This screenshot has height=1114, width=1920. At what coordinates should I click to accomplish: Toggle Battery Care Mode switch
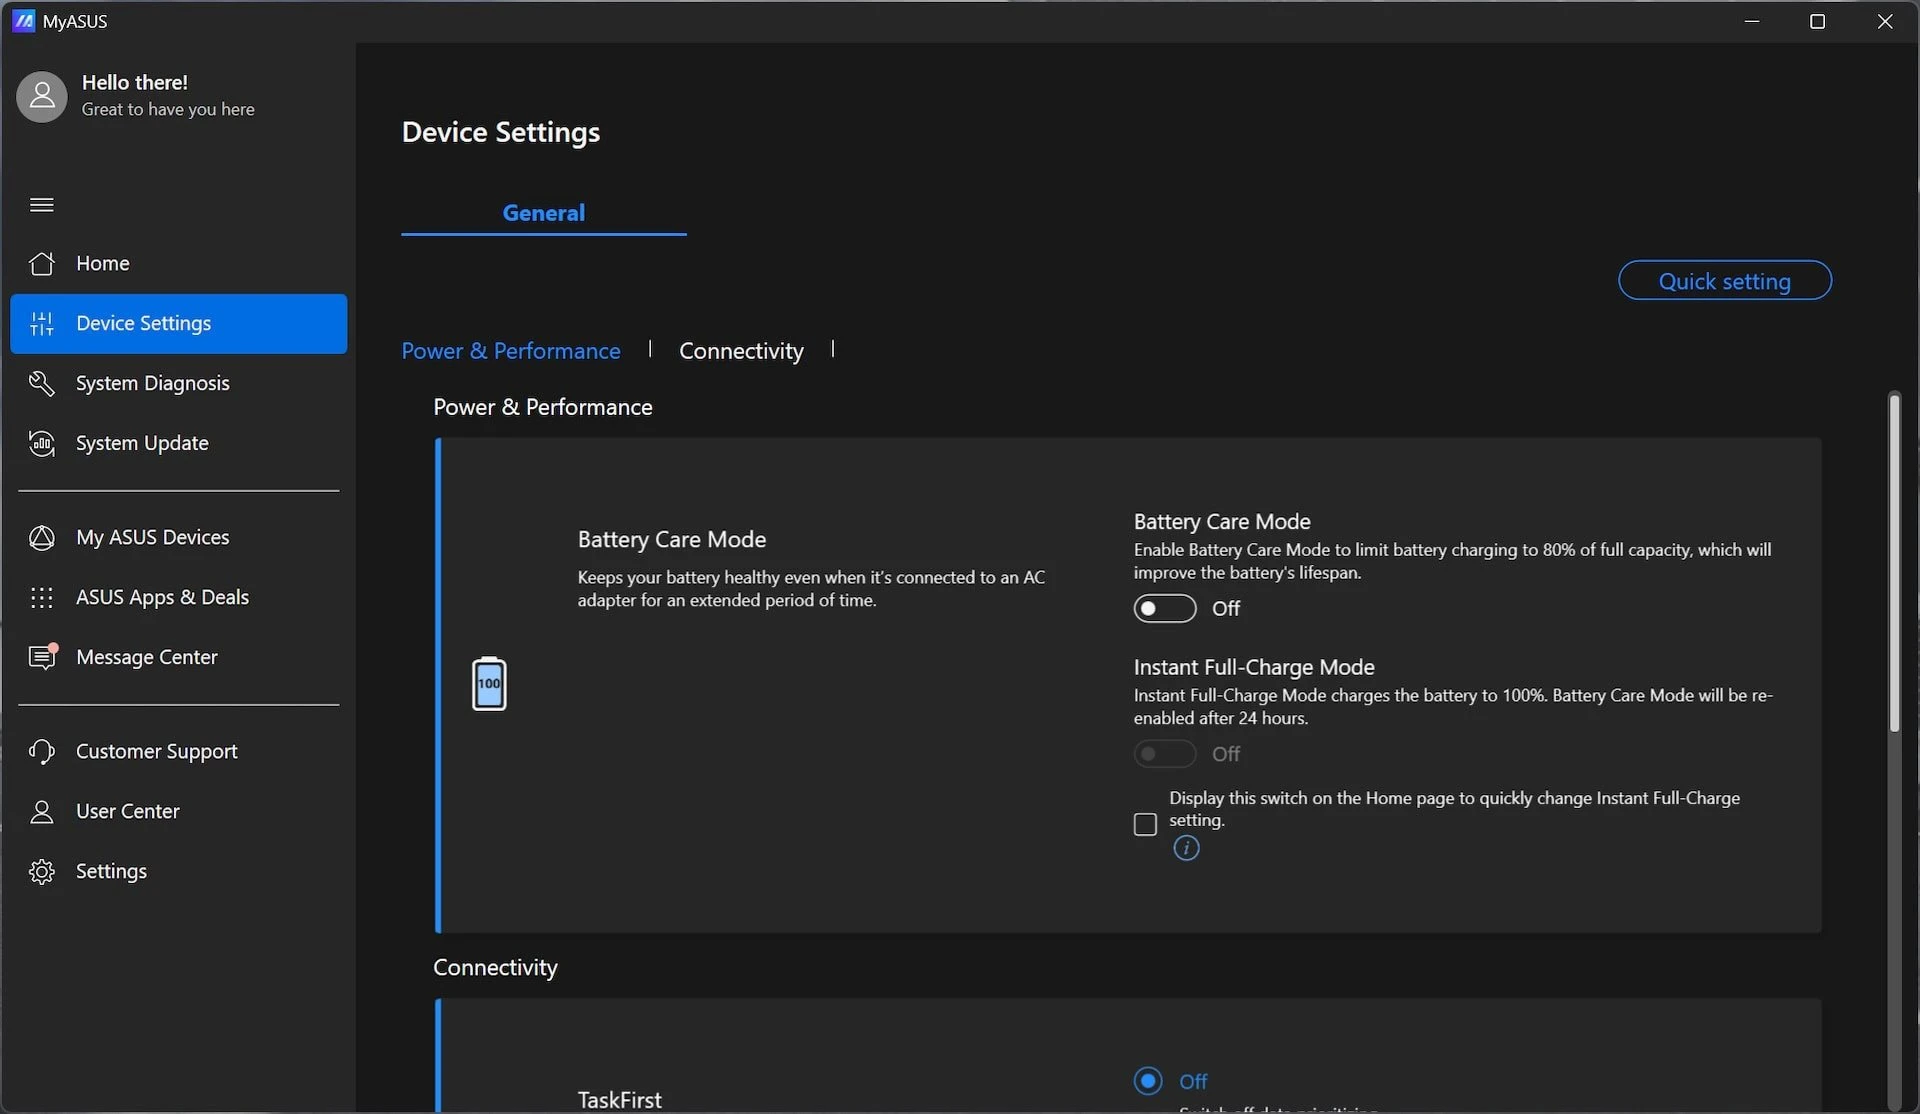(x=1165, y=608)
